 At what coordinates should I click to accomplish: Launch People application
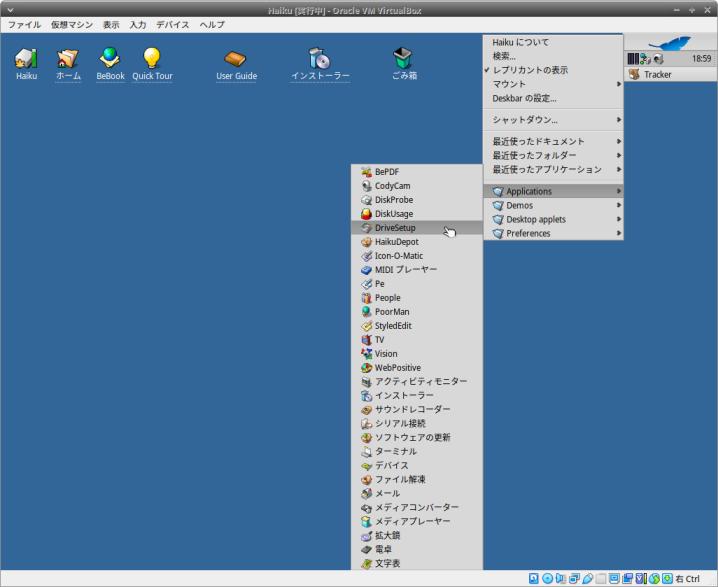point(417,298)
